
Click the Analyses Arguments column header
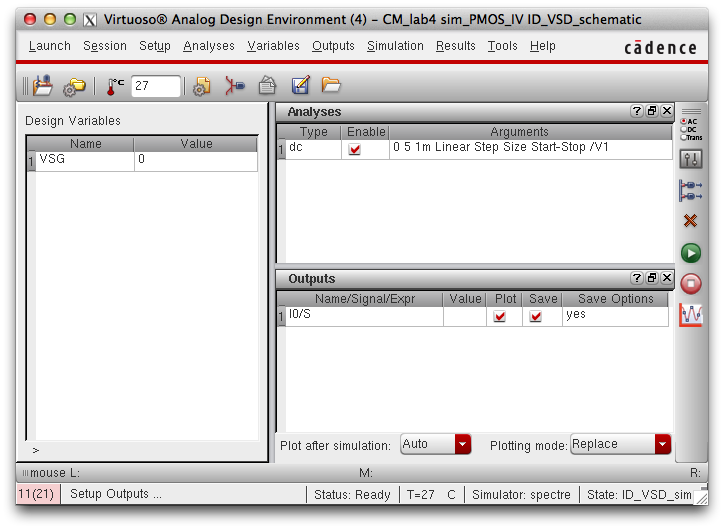tap(531, 132)
